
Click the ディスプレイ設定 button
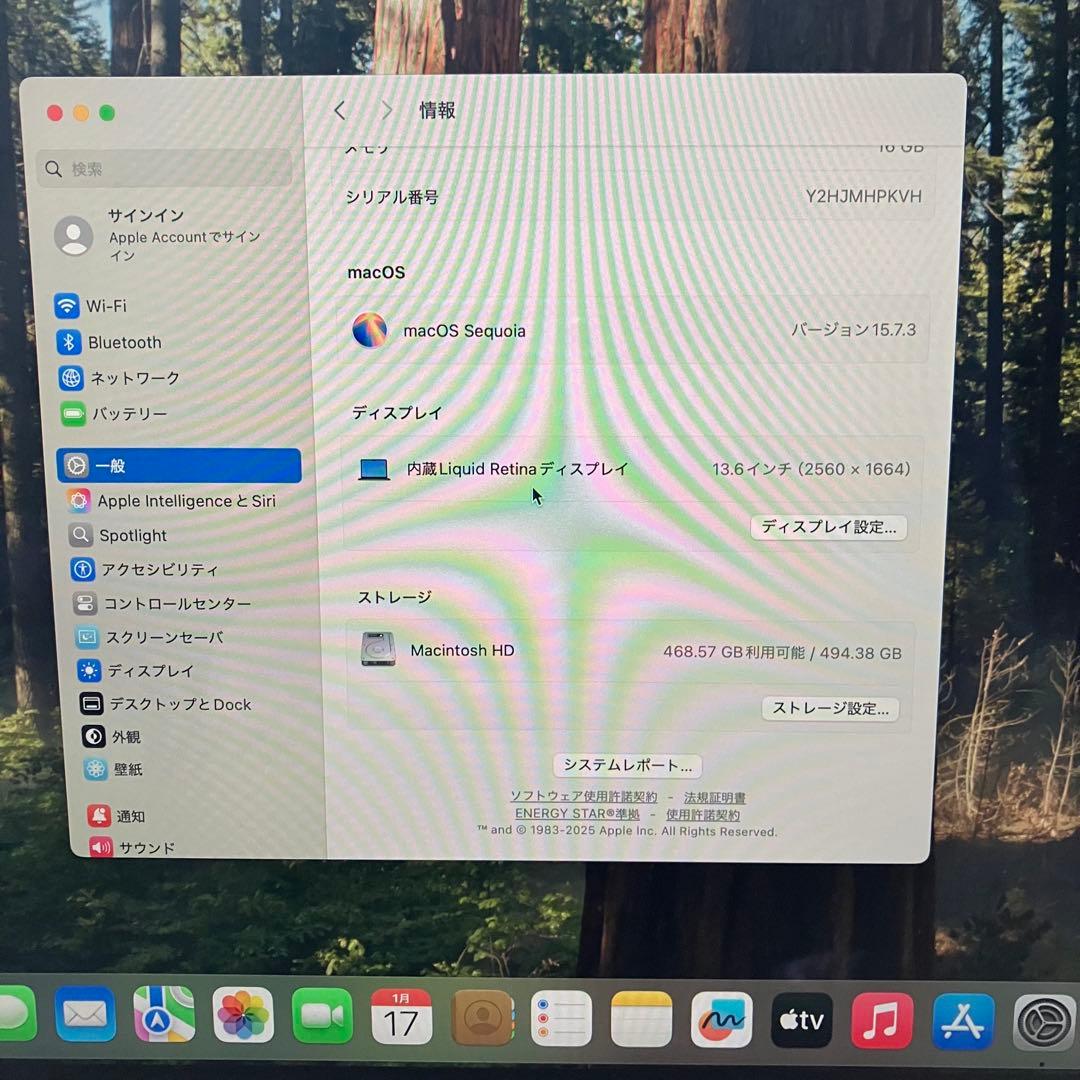click(x=828, y=527)
